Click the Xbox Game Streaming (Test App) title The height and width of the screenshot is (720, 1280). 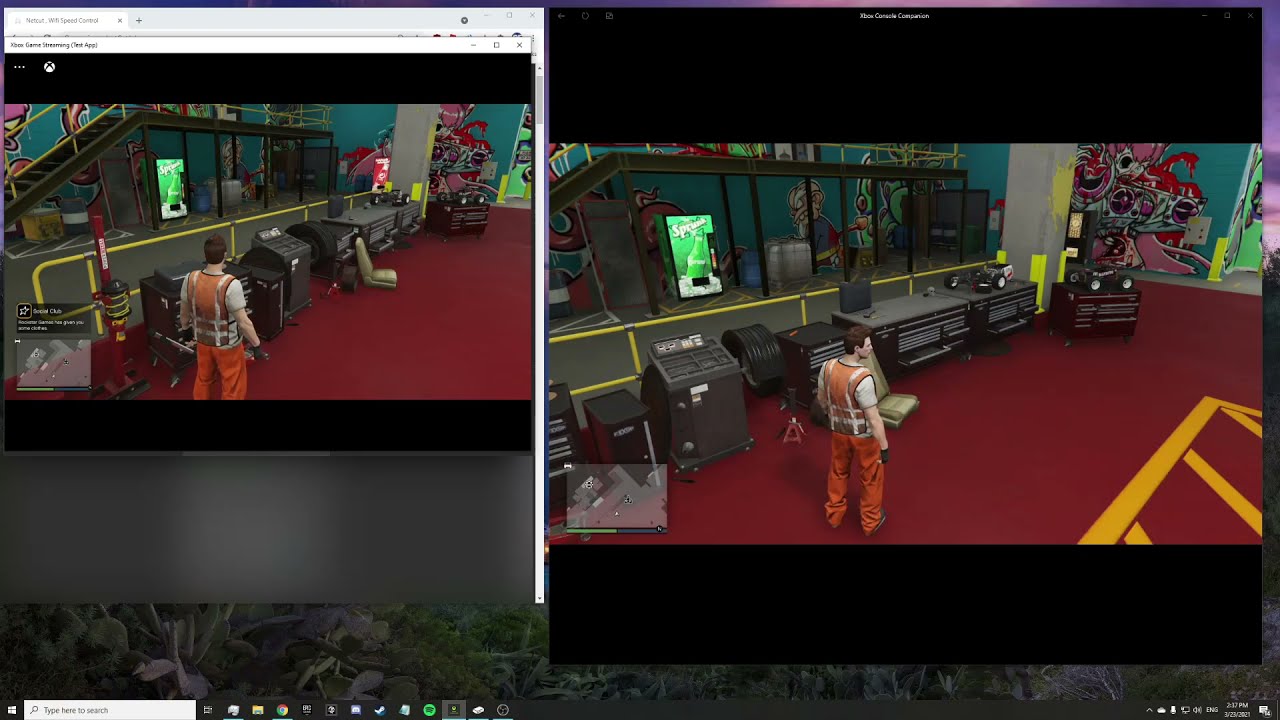pos(54,45)
